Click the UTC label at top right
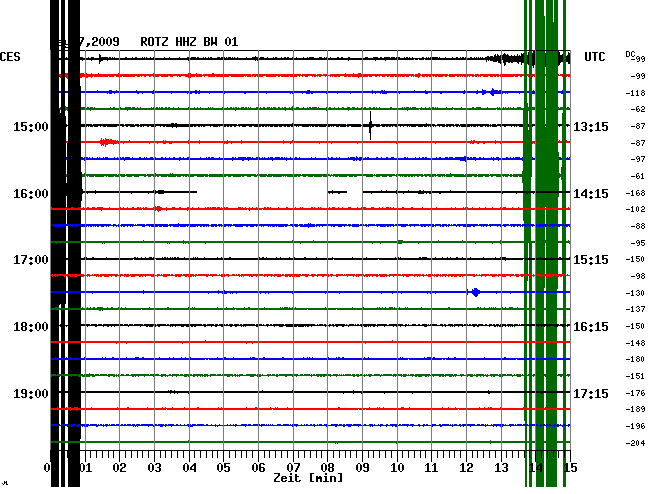The image size is (650, 494). 595,57
